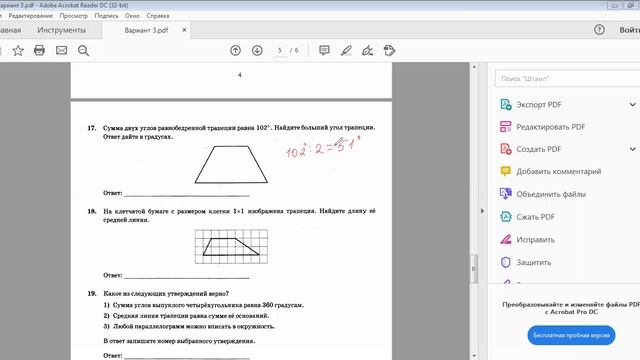Click the page number field
This screenshot has height=360, width=640.
pos(280,51)
